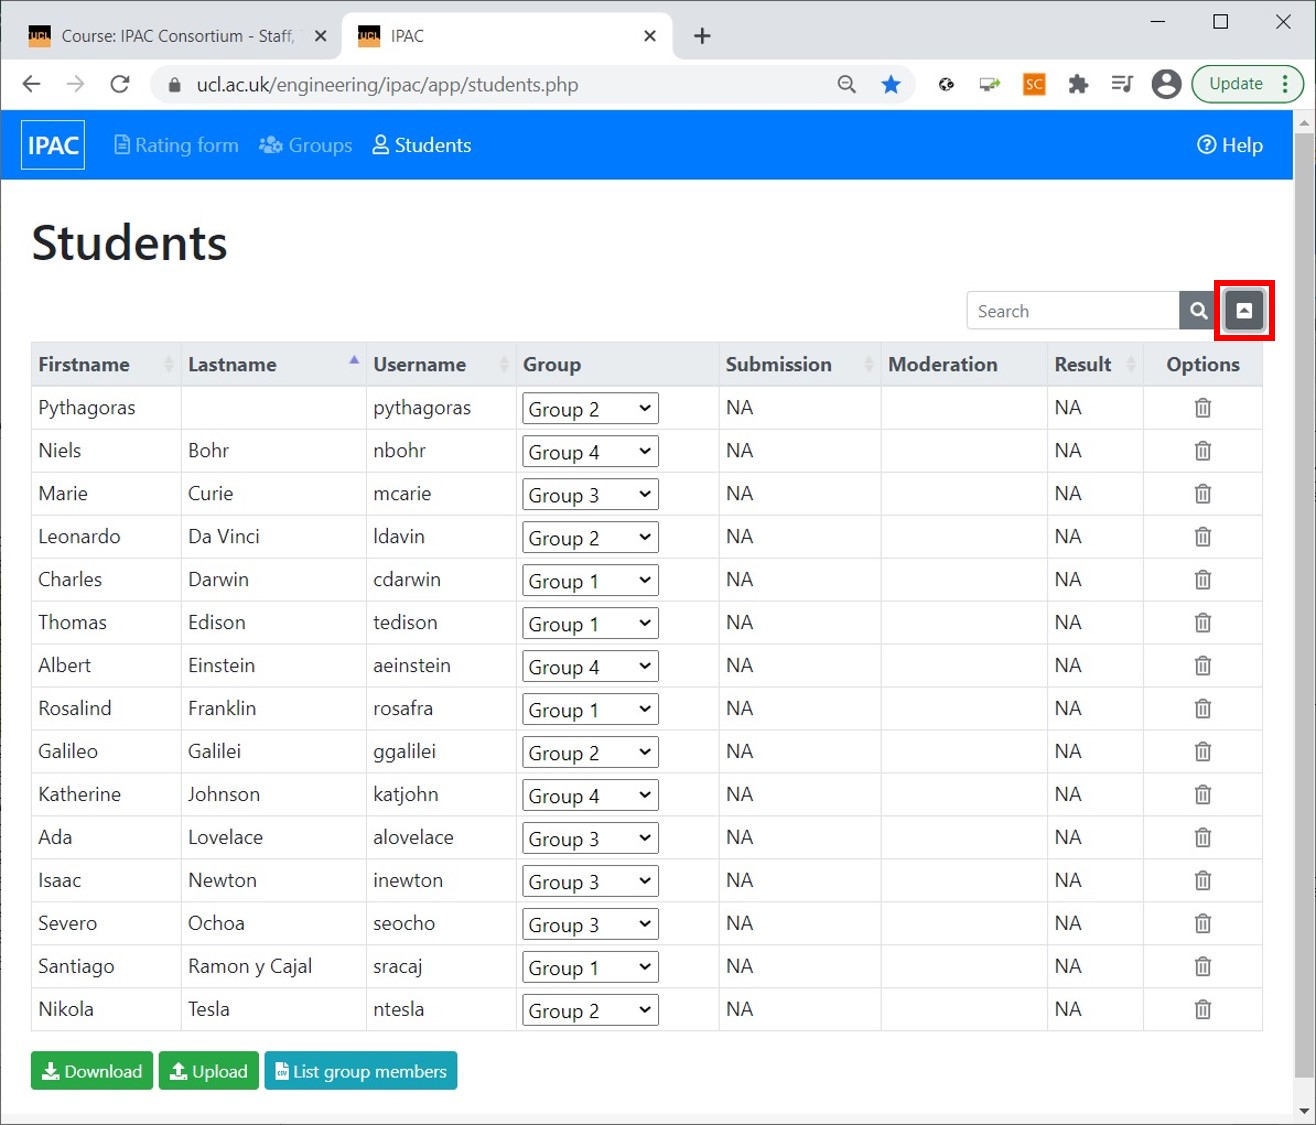Image resolution: width=1316 pixels, height=1125 pixels.
Task: Open Katherine Johnson's group selector
Action: point(590,795)
